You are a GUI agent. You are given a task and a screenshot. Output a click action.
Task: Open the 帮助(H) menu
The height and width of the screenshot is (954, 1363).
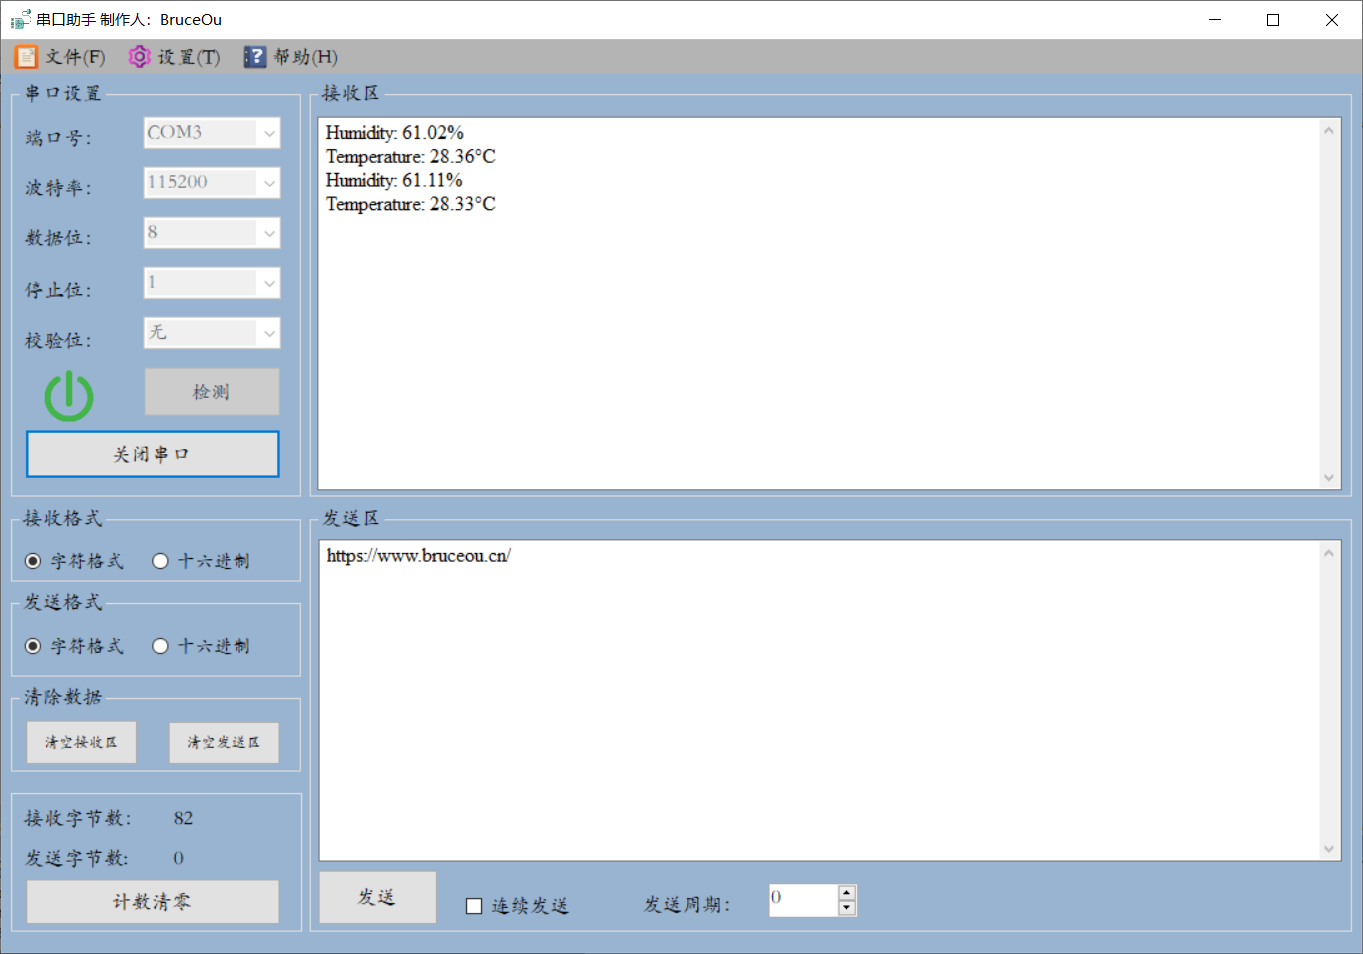tap(291, 57)
